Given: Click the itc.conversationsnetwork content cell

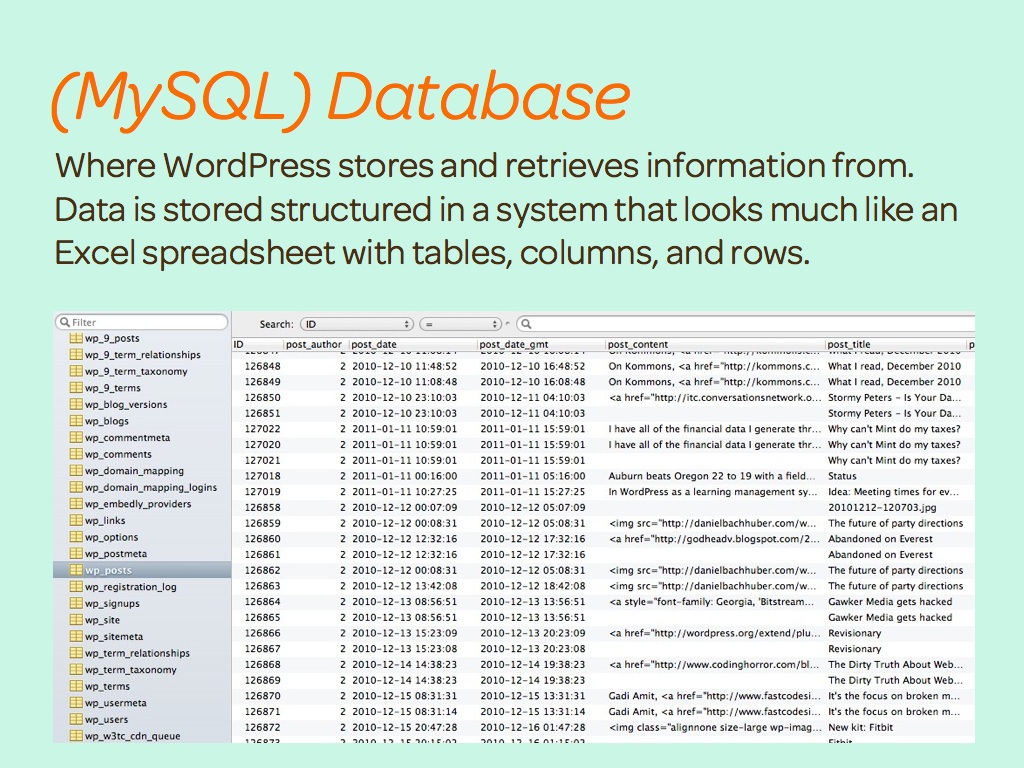Looking at the screenshot, I should click(x=714, y=398).
